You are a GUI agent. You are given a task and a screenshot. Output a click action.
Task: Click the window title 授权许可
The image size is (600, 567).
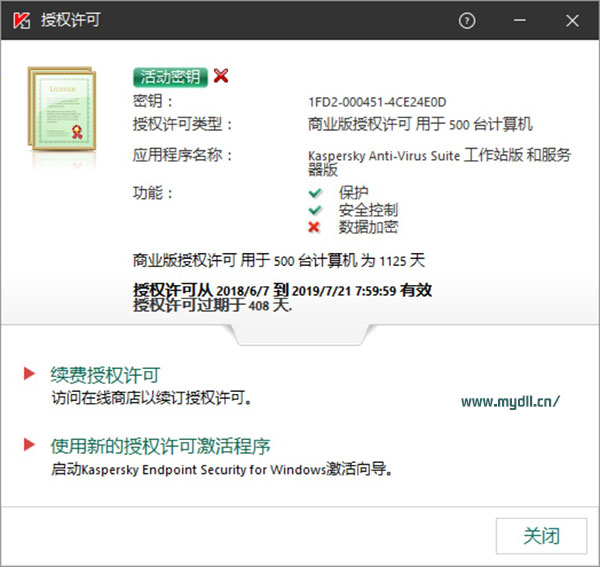[x=71, y=20]
